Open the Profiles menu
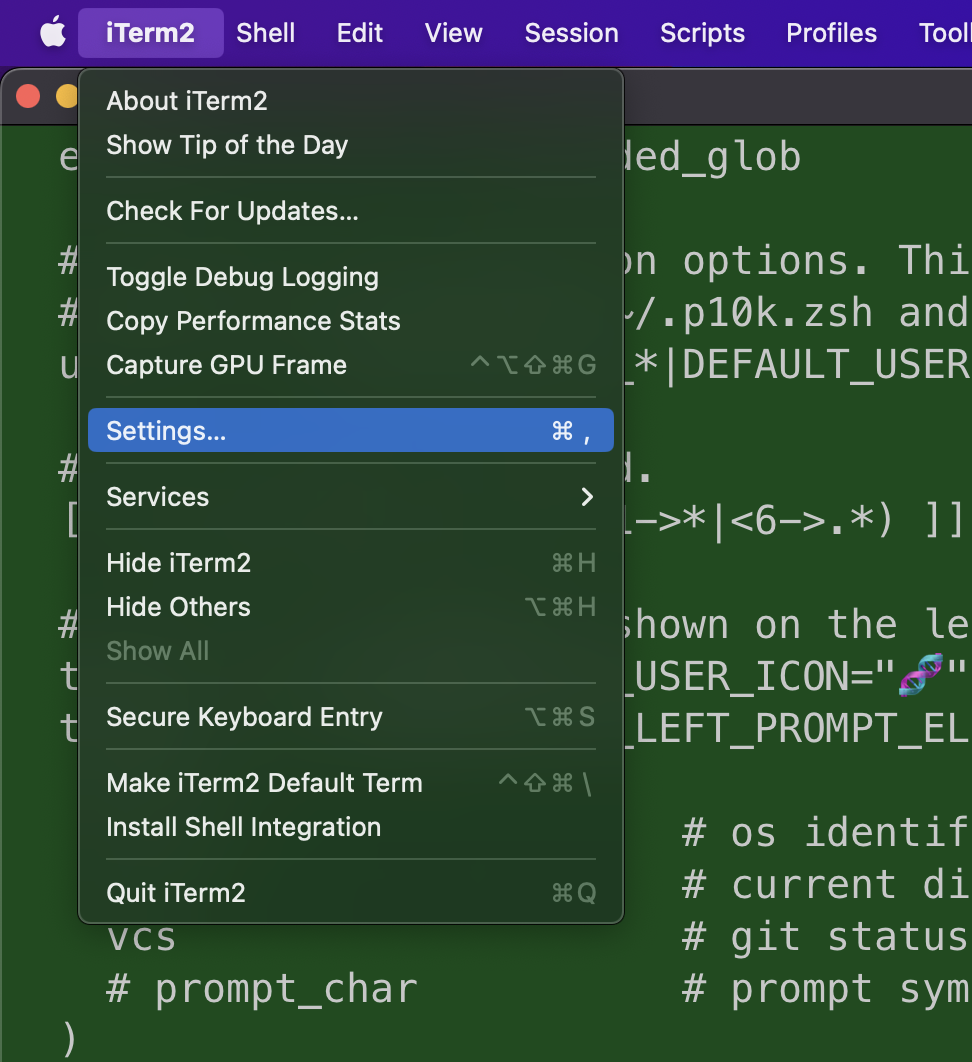Screen dimensions: 972x1062 pyautogui.click(x=831, y=33)
